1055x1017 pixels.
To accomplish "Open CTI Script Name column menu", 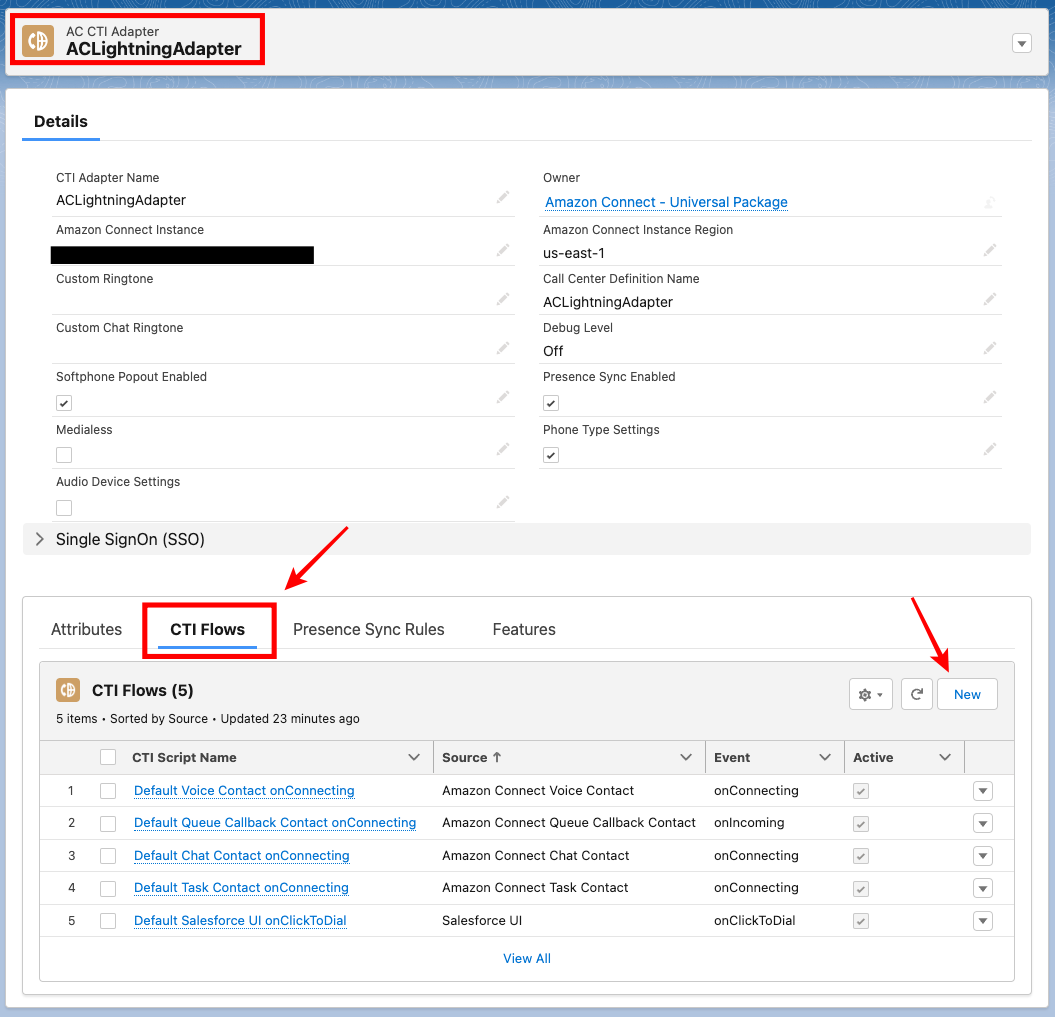I will coord(414,757).
